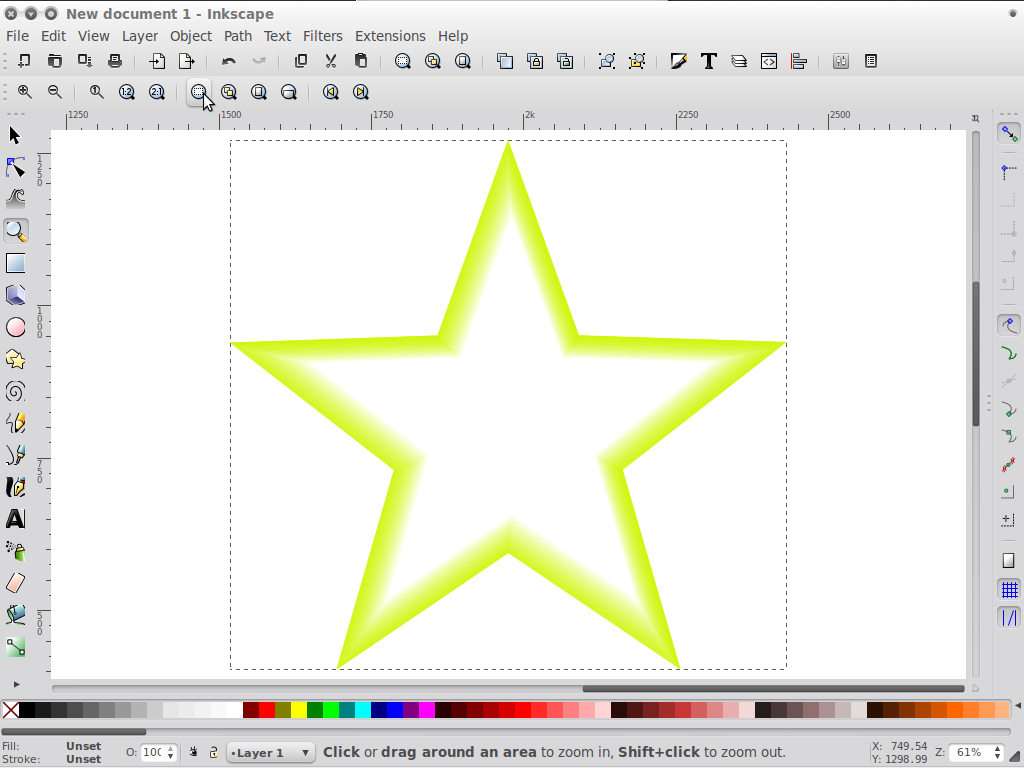
Task: Select the Calligraphy tool
Action: pos(16,487)
